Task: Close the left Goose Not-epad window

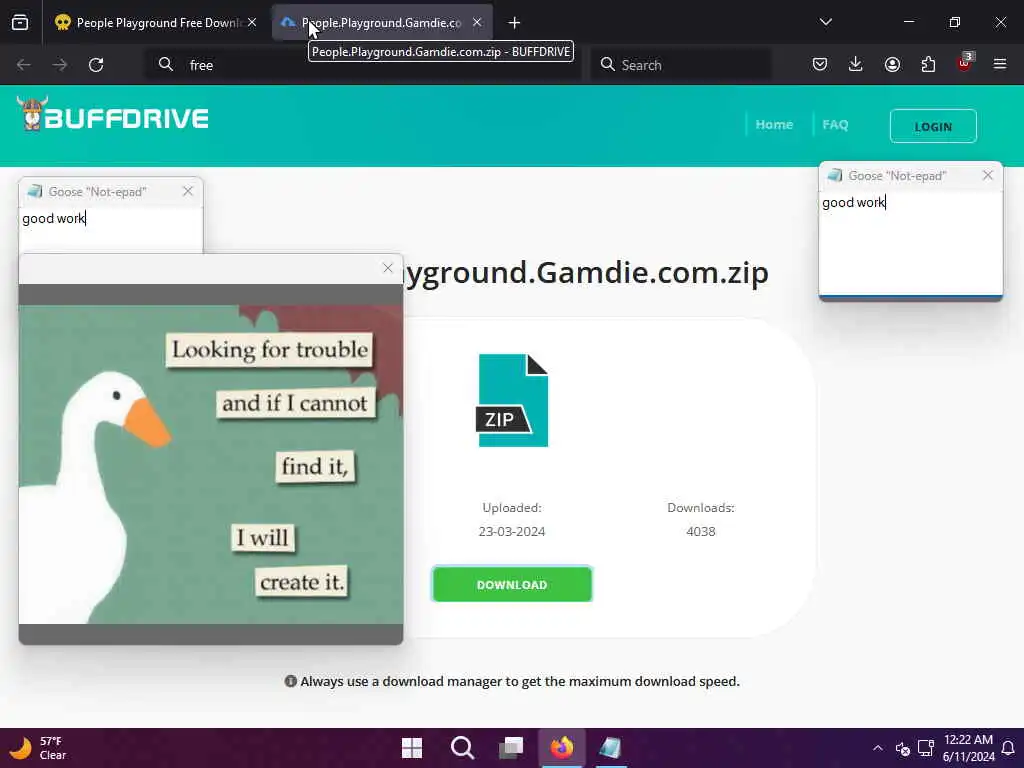Action: click(x=188, y=191)
